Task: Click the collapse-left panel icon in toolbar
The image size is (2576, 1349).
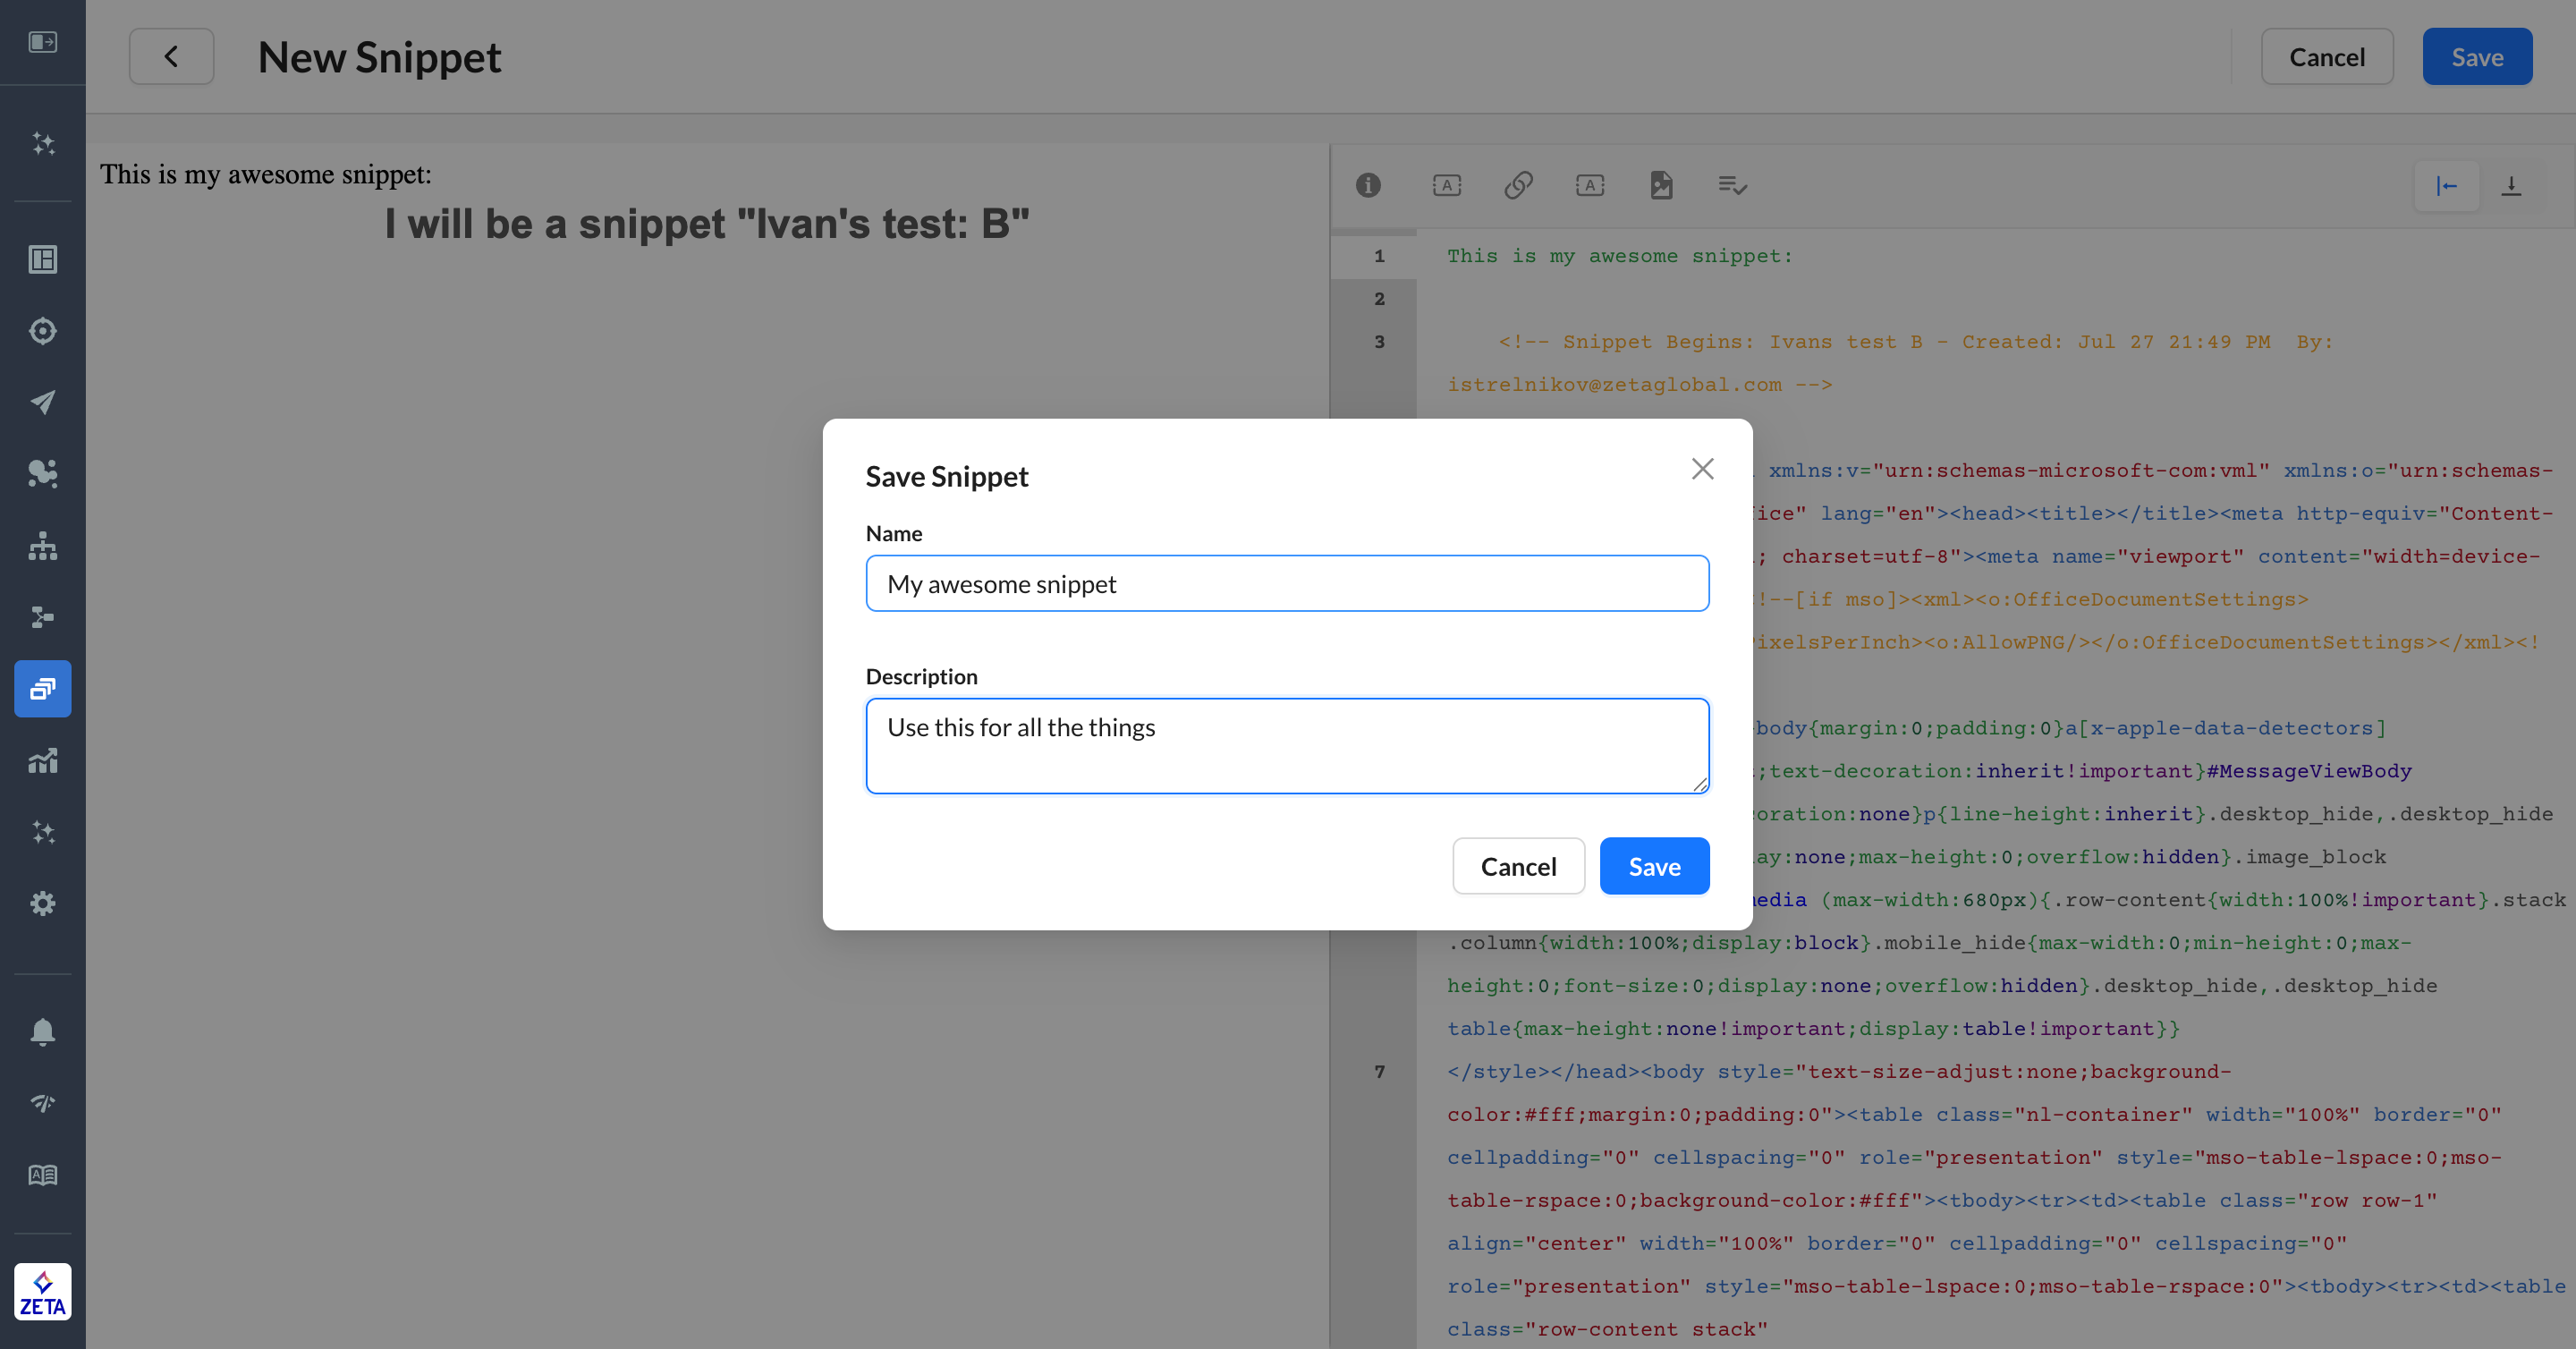Action: (2446, 185)
